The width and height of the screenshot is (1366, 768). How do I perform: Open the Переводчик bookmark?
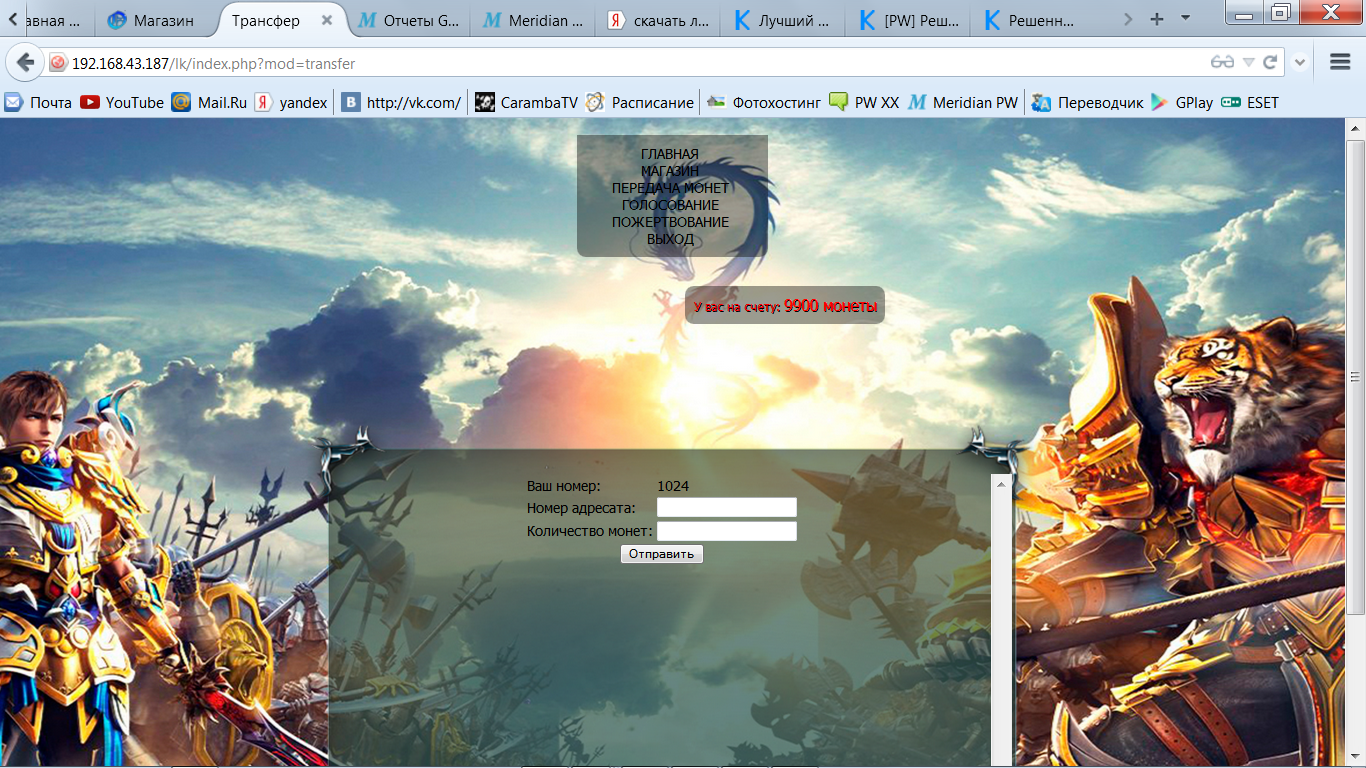point(1087,102)
